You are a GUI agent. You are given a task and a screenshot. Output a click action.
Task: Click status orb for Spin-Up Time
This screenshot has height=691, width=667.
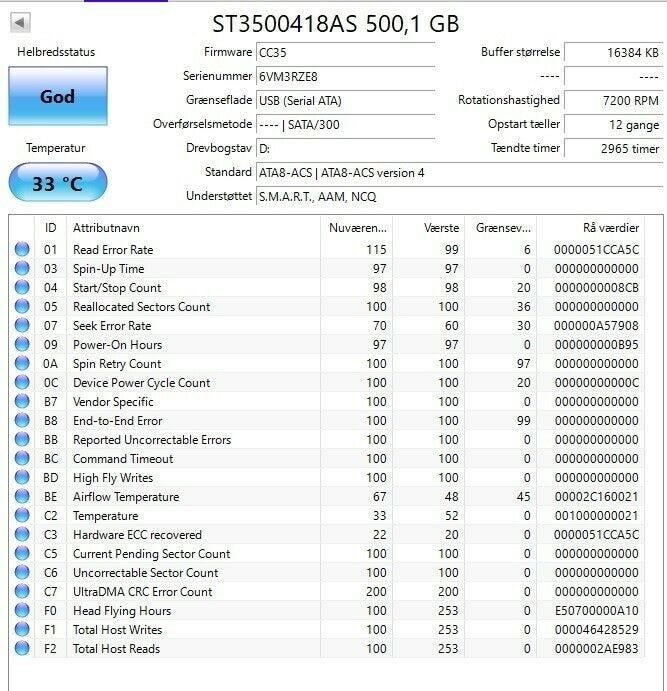pyautogui.click(x=22, y=268)
